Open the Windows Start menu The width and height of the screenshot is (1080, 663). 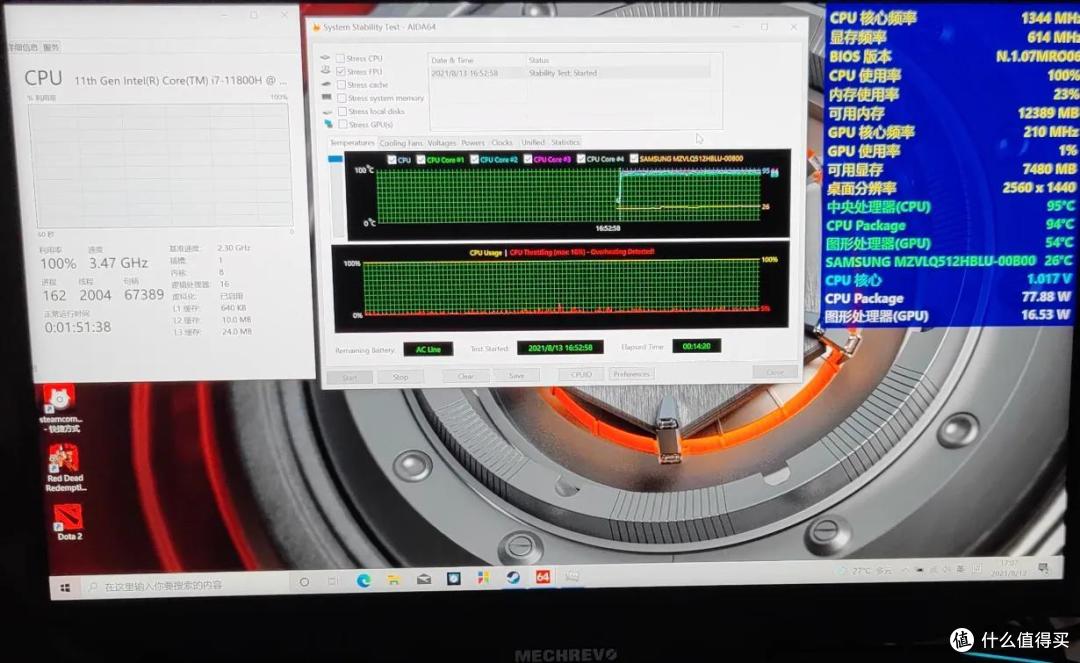[65, 587]
